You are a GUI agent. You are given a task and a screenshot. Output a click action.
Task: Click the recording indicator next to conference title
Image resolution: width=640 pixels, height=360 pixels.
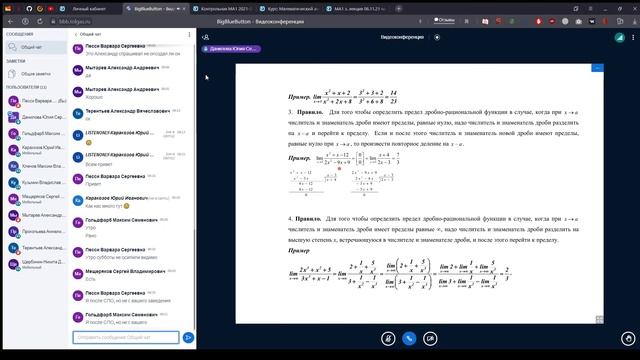437,37
